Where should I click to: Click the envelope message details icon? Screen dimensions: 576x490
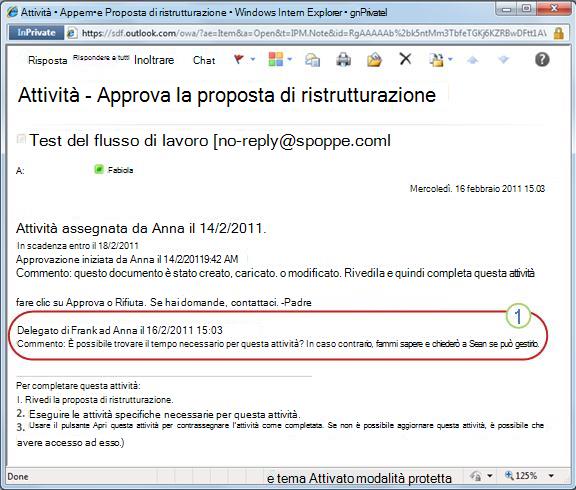313,60
